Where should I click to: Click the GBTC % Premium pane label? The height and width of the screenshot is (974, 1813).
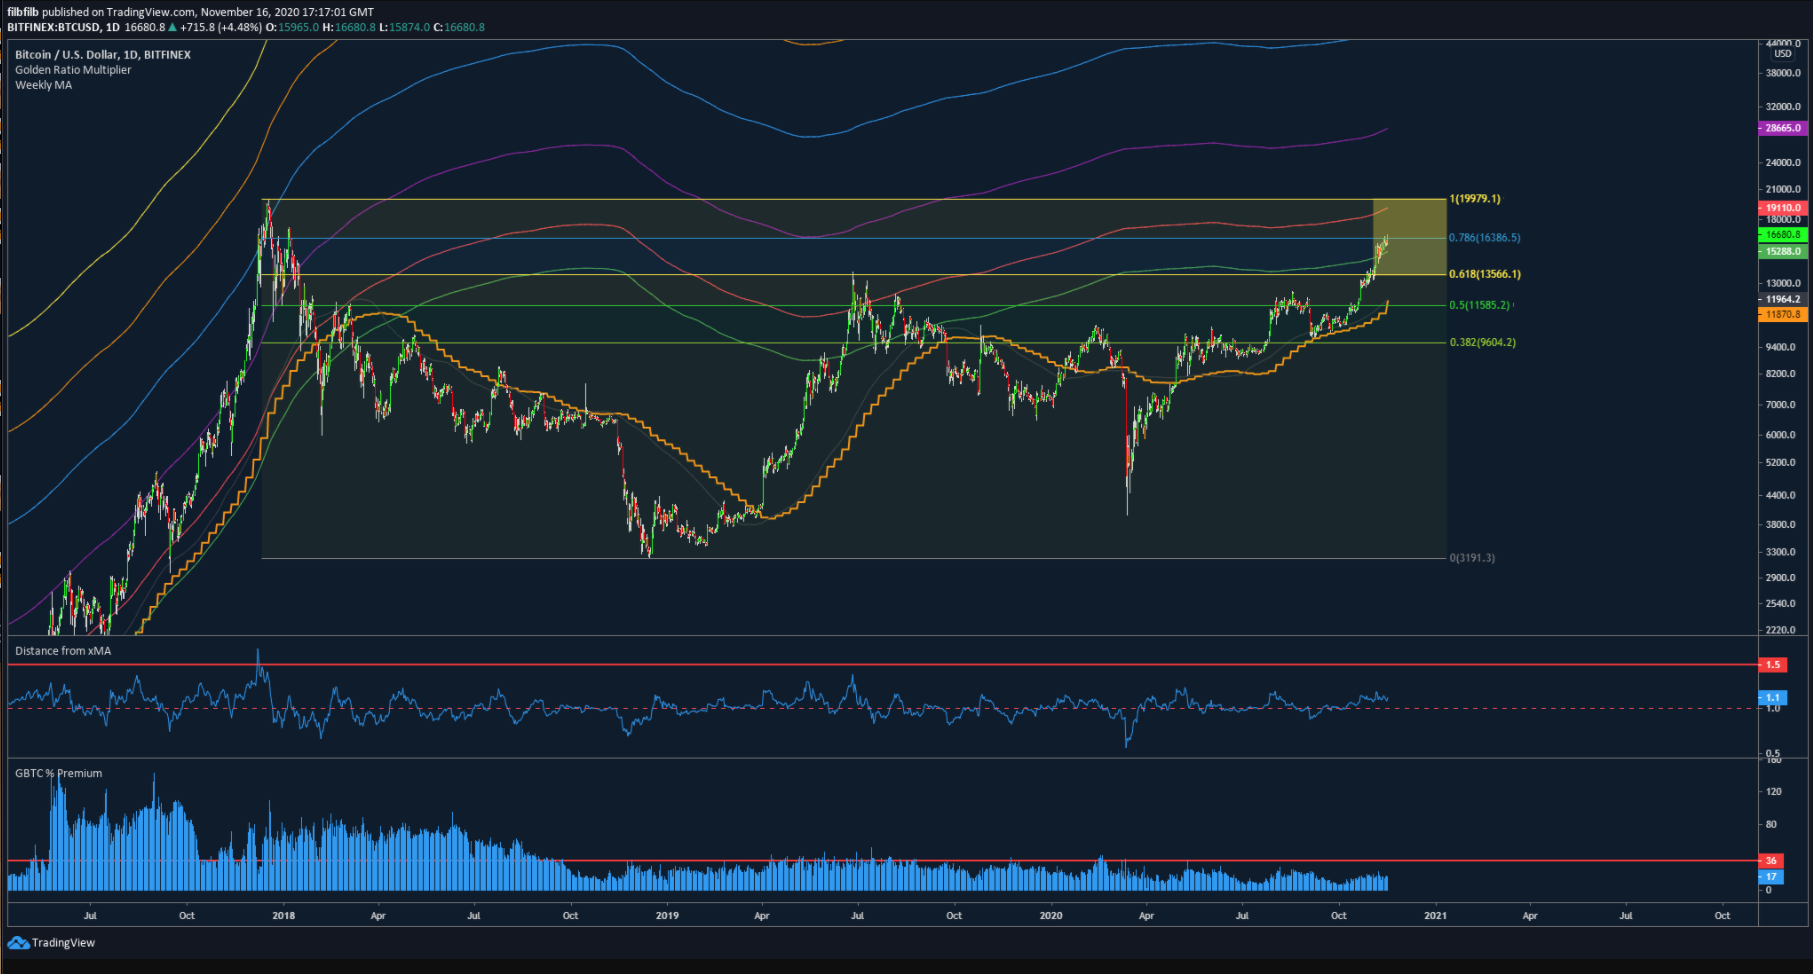(58, 773)
